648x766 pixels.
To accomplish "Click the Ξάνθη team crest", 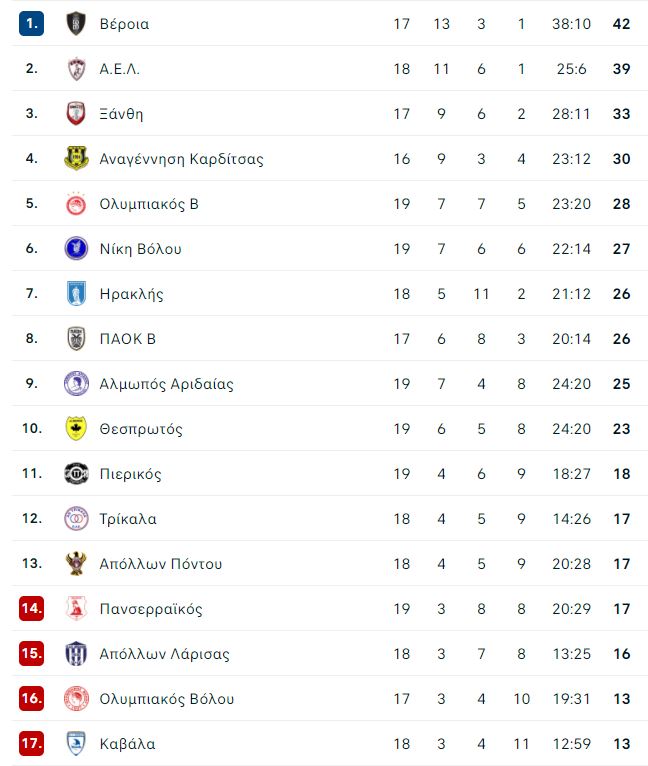I will coord(76,113).
